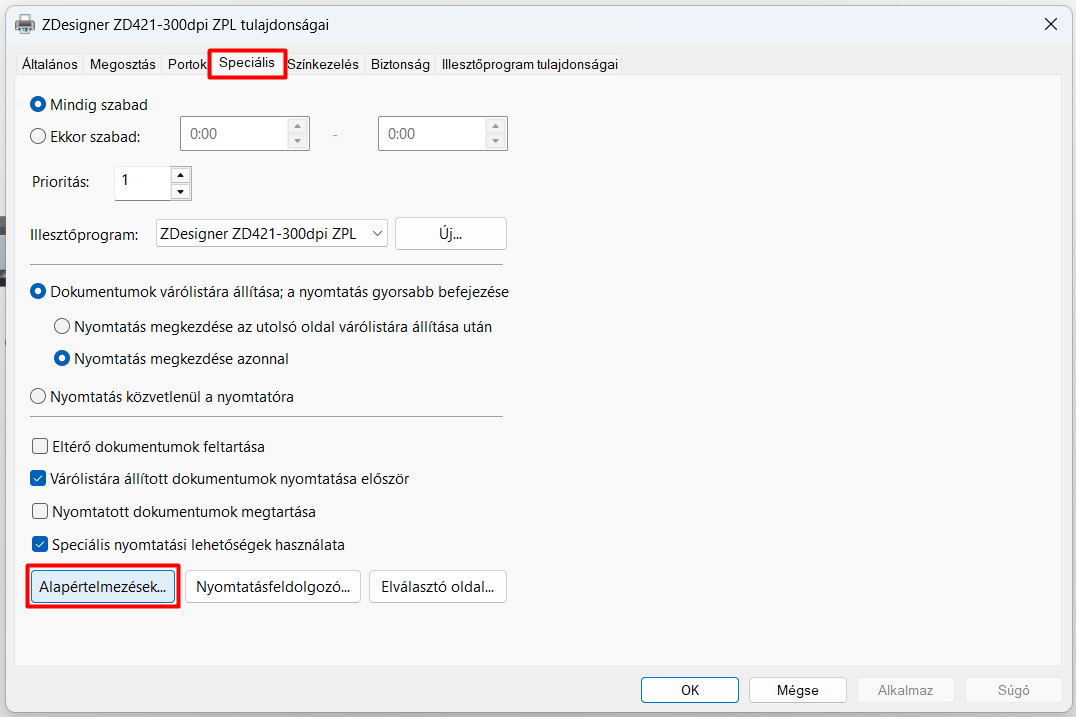The height and width of the screenshot is (717, 1076).
Task: Click the Súgó help button
Action: point(1014,690)
